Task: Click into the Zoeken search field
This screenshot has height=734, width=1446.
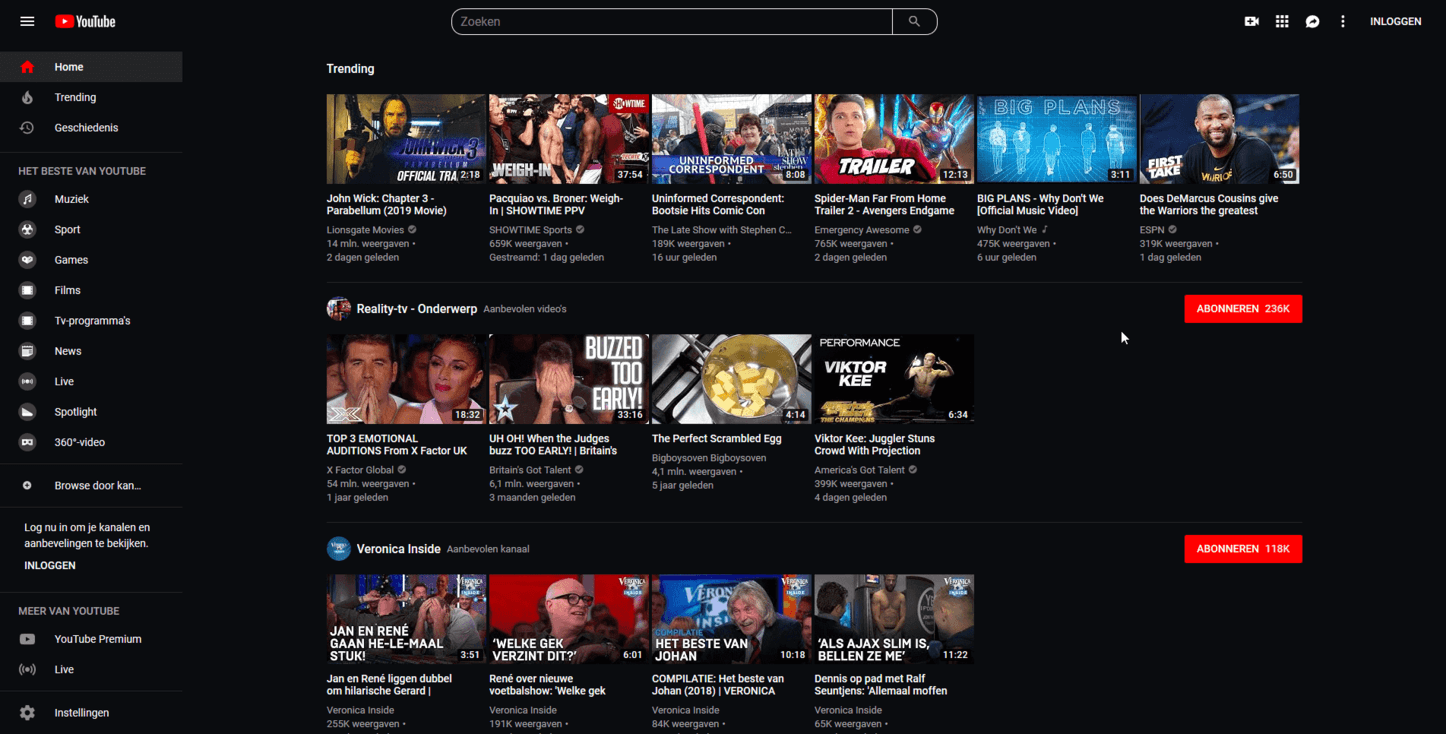Action: pos(672,21)
